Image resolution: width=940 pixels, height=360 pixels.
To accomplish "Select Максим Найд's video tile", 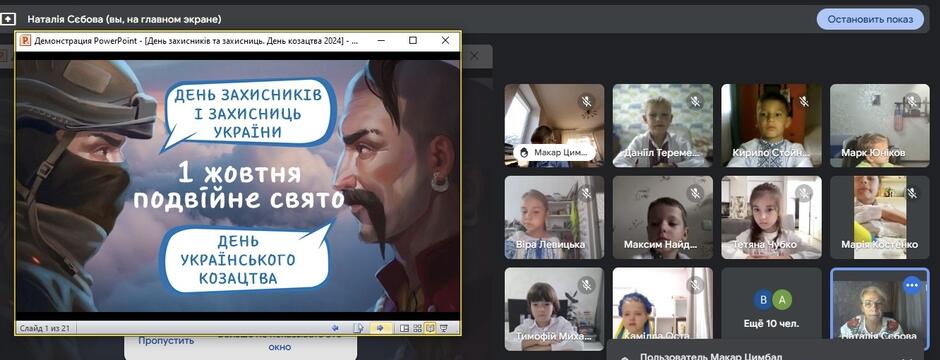I will tap(662, 217).
